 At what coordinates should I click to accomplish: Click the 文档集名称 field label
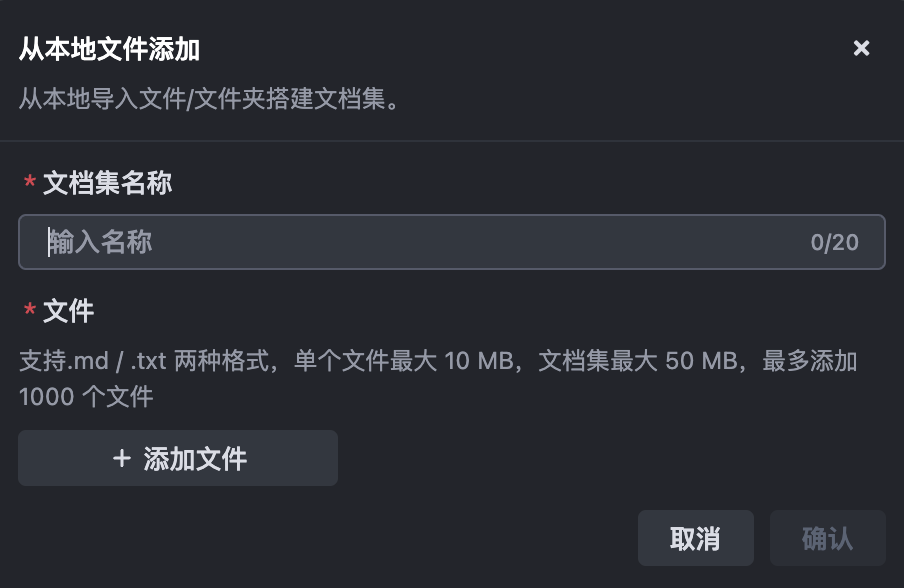(108, 183)
